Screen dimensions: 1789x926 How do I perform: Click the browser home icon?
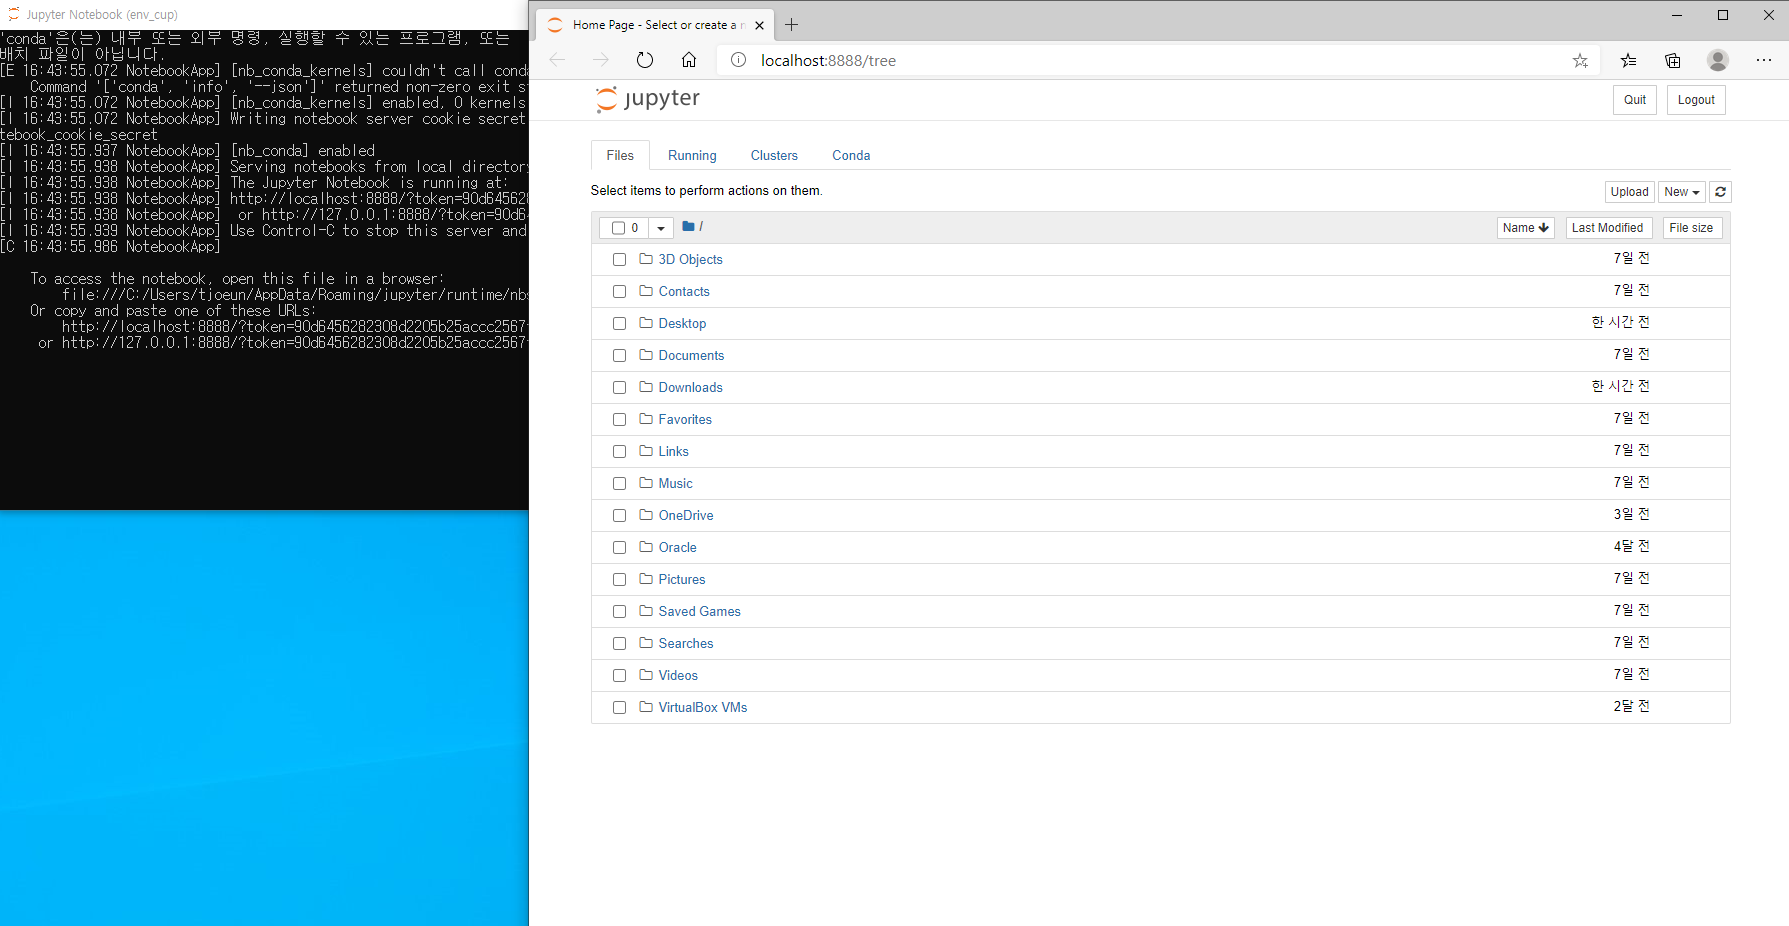tap(689, 60)
